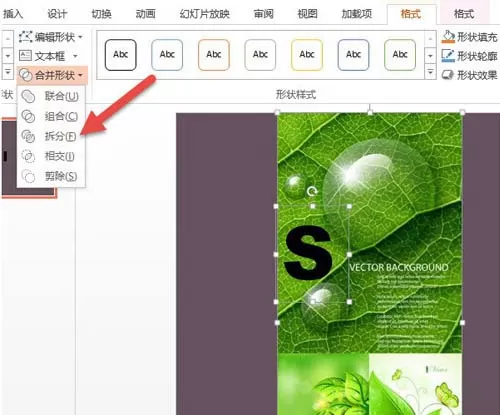Expand the 编辑形状 dropdown arrow

click(x=80, y=37)
